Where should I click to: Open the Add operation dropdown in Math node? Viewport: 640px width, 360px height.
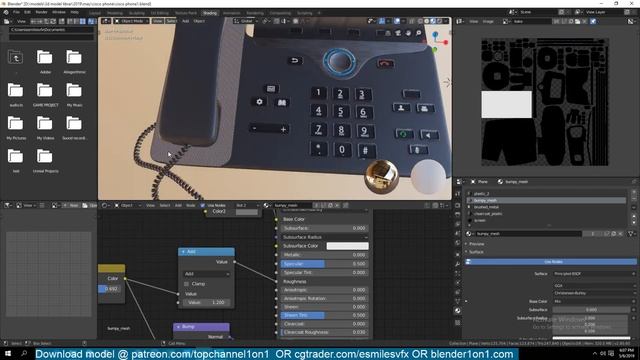tap(207, 274)
